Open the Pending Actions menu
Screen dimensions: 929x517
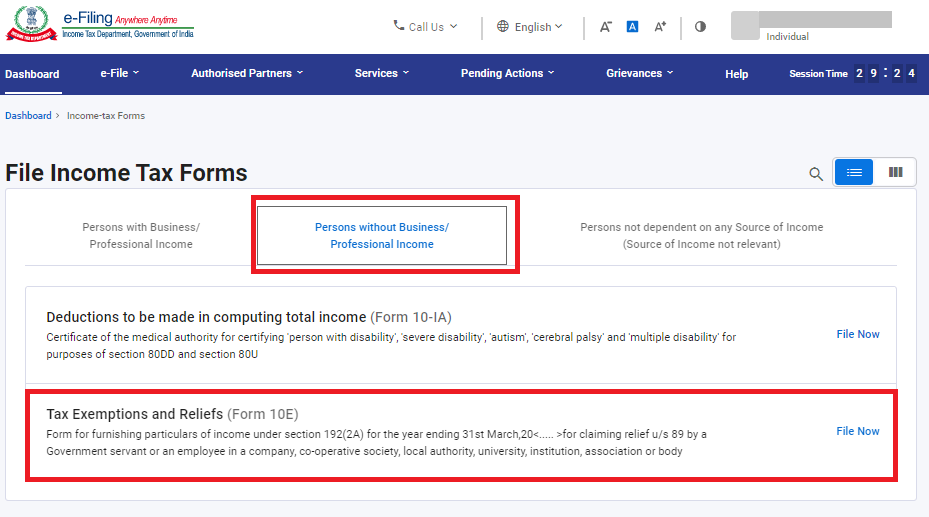(507, 73)
